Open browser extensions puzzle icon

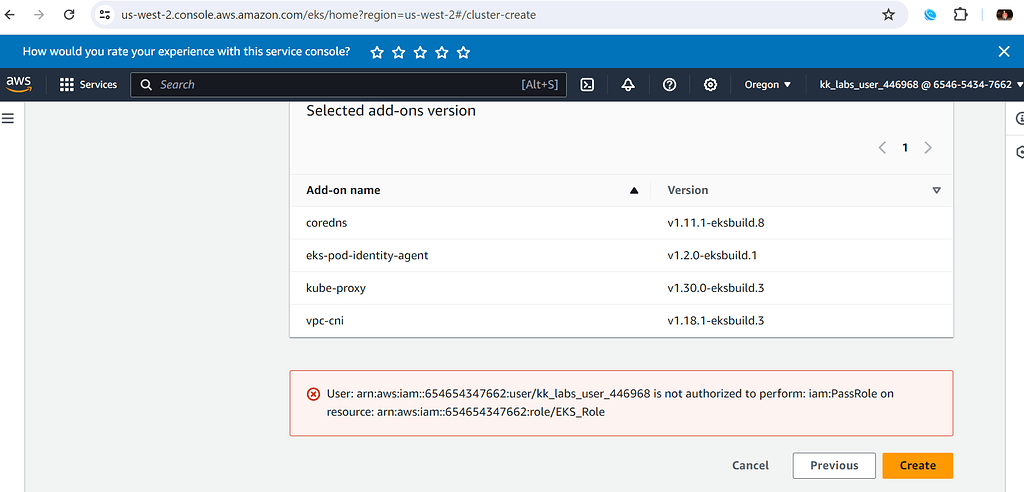[961, 15]
